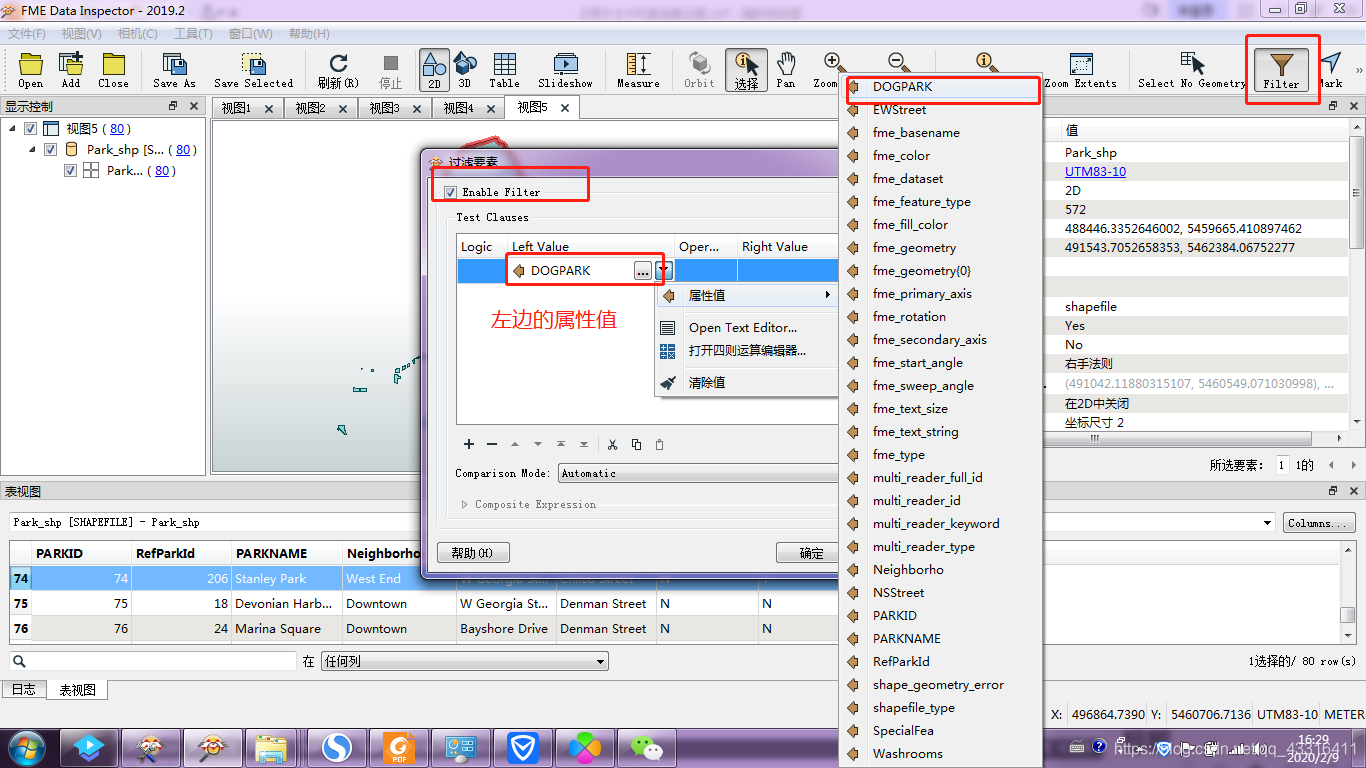This screenshot has height=768, width=1366.
Task: Activate the Measure tool
Action: point(638,69)
